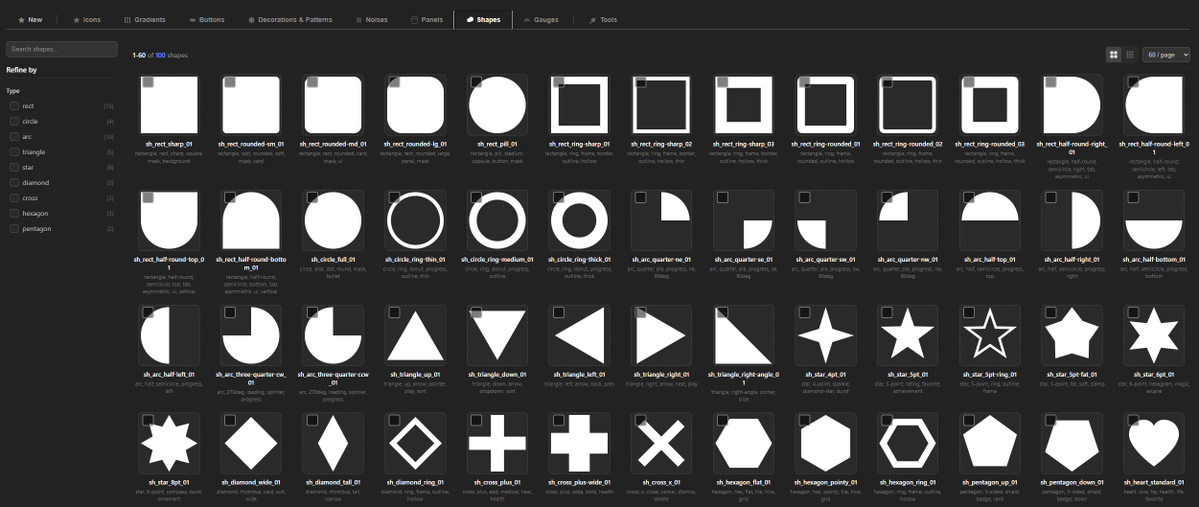Switch to the Gauges tab

coord(541,20)
